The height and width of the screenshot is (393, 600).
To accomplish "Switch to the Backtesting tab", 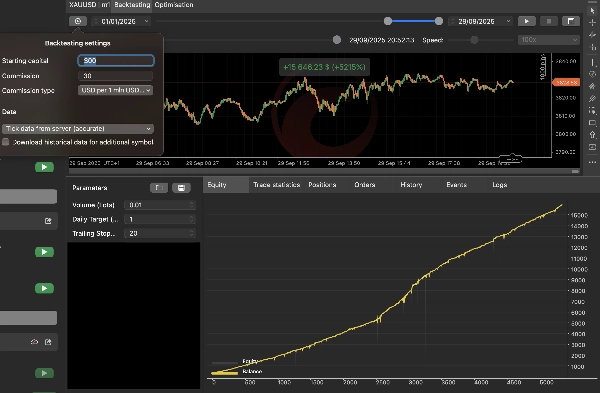I will coord(132,5).
